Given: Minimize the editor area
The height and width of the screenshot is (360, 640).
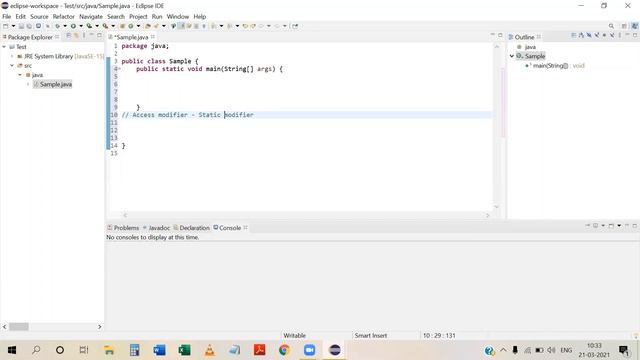Looking at the screenshot, I should [x=492, y=35].
